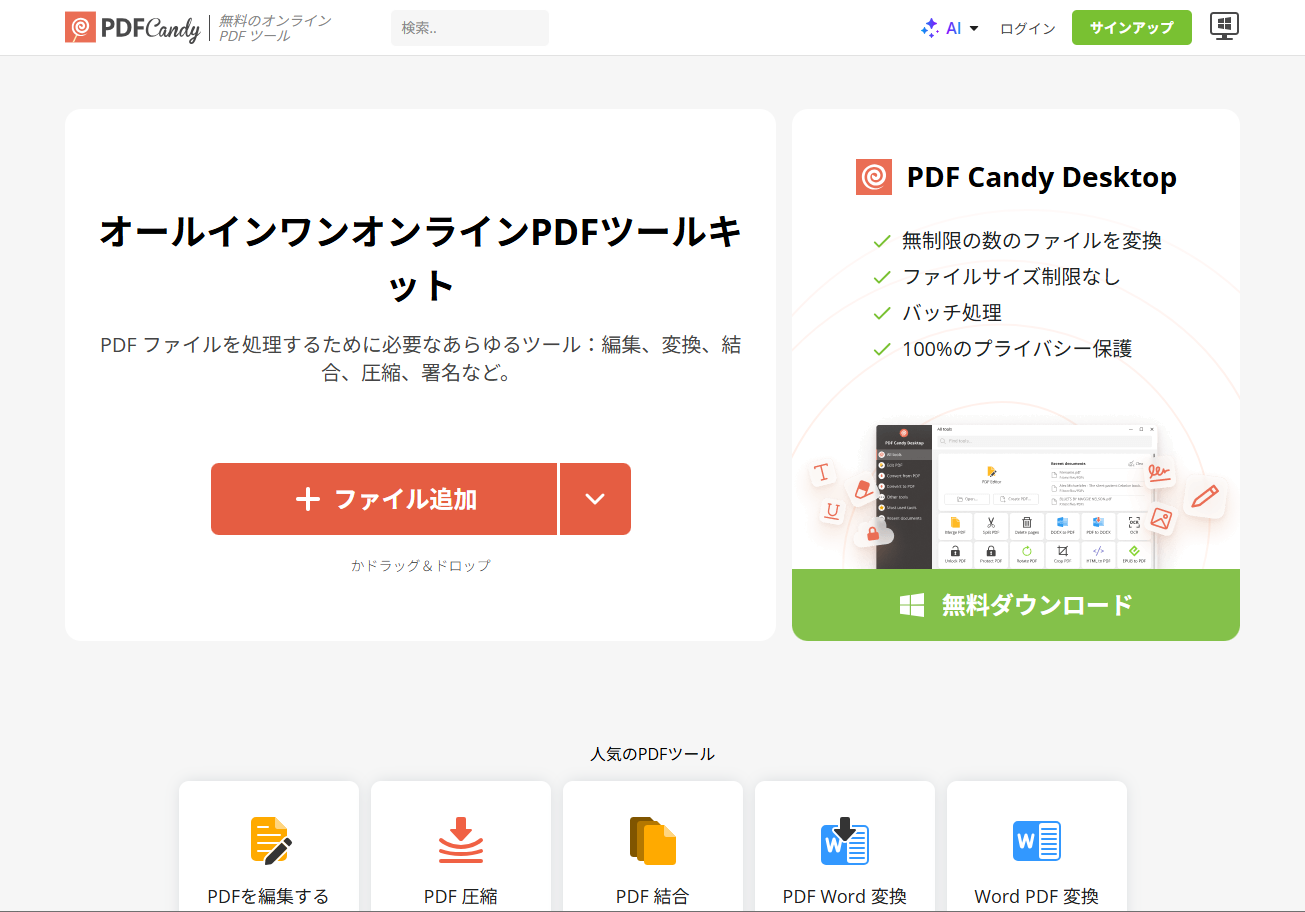Open the ファイル追加 dropdown chevron
This screenshot has height=912, width=1305.
coord(595,499)
